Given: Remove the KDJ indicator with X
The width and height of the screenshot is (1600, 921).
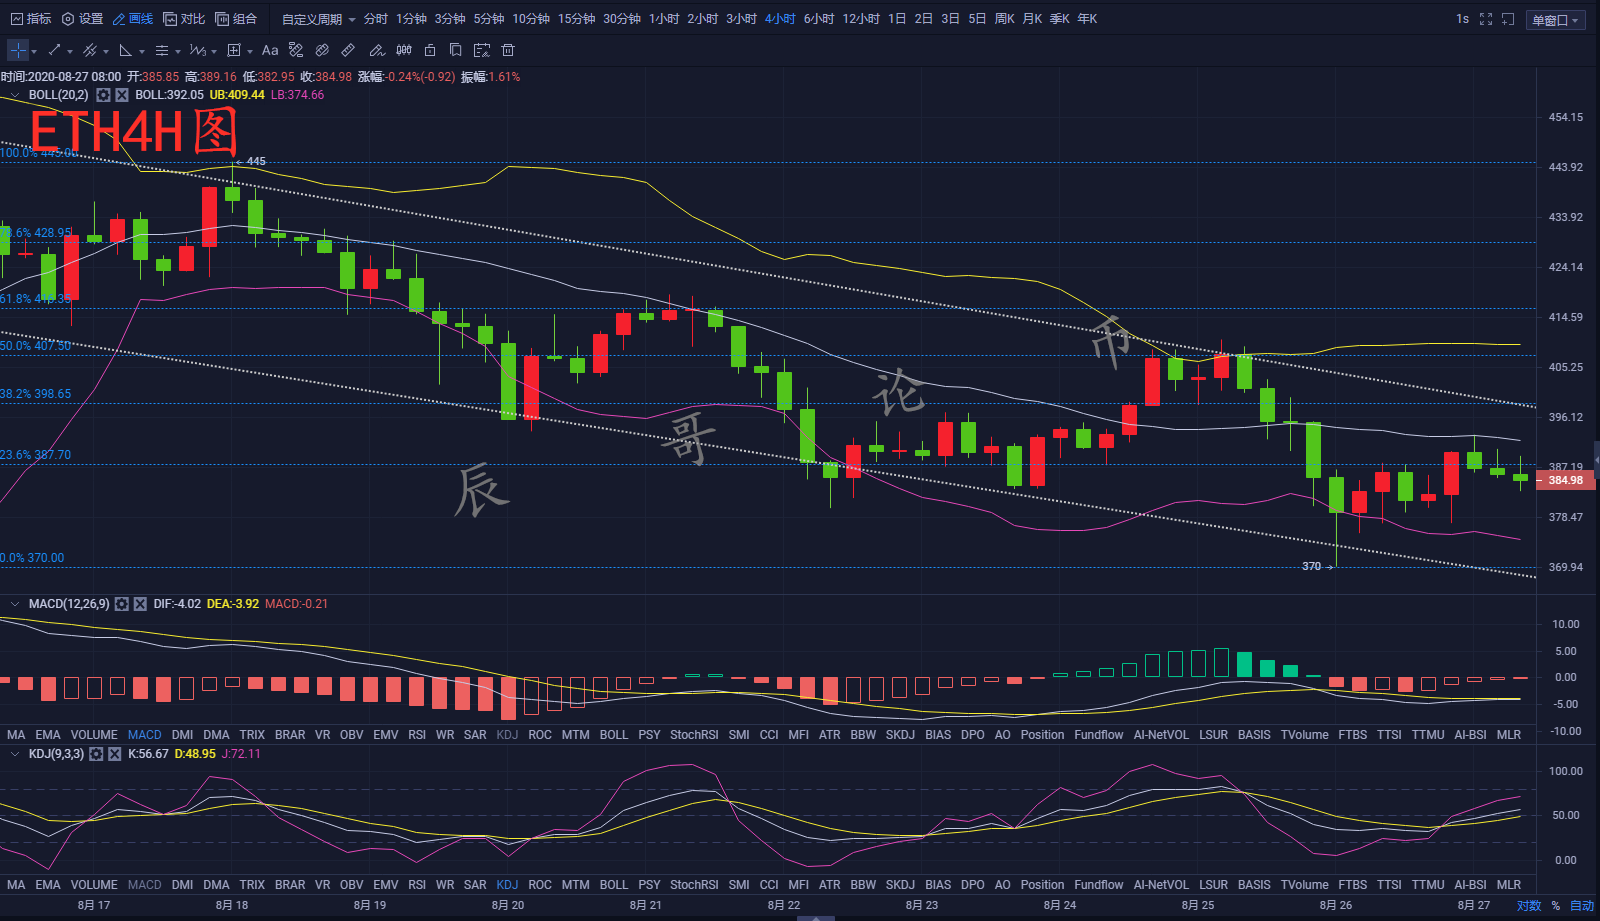Looking at the screenshot, I should pyautogui.click(x=115, y=754).
